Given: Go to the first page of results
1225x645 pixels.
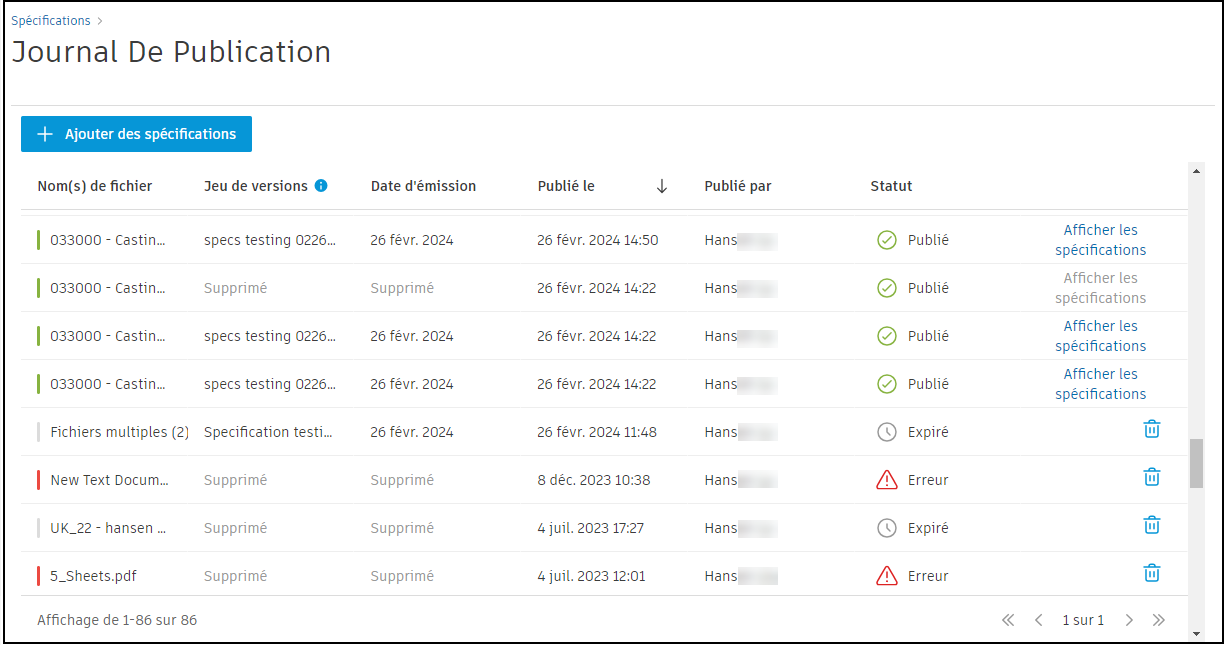Looking at the screenshot, I should (1008, 620).
